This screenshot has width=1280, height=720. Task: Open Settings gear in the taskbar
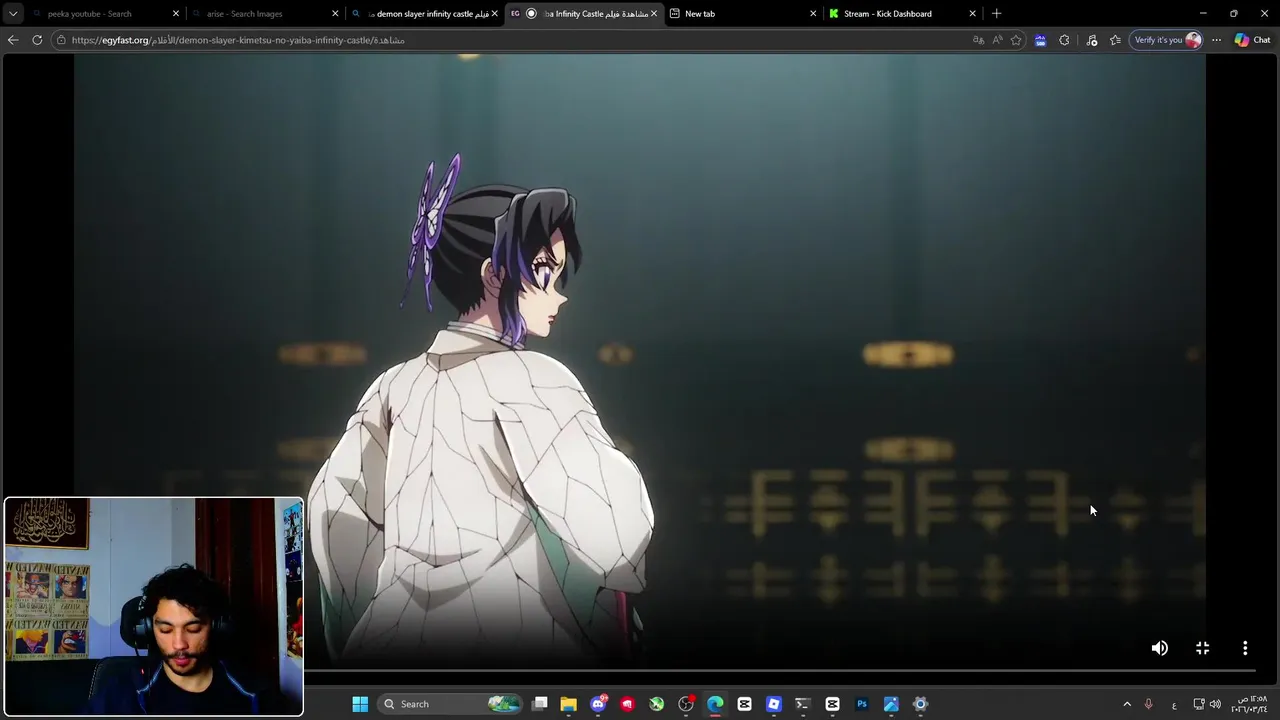[x=920, y=704]
